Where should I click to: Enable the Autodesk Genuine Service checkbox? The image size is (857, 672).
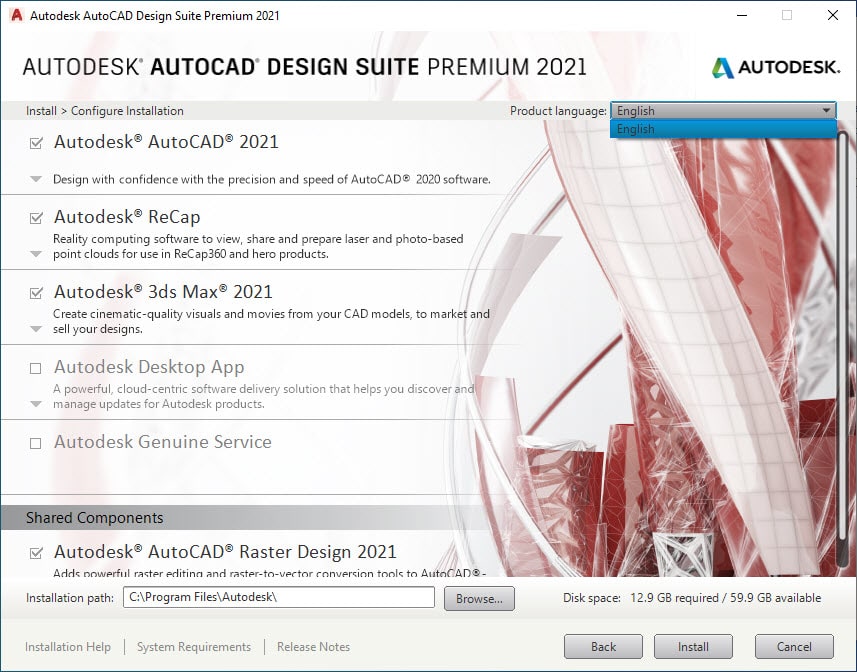pyautogui.click(x=36, y=443)
